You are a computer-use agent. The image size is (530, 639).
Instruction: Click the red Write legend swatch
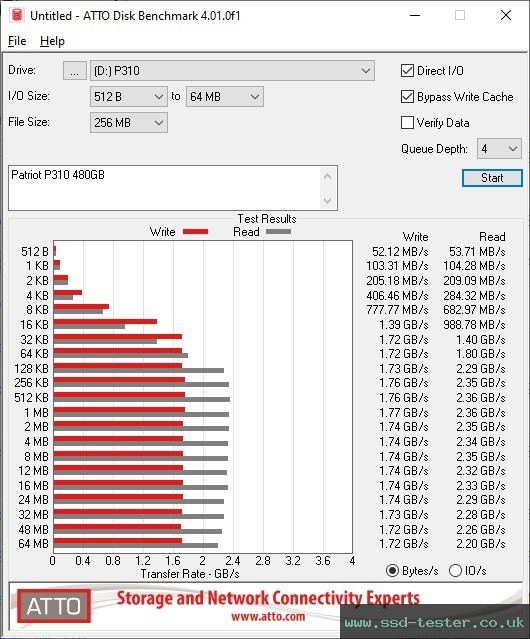coord(196,231)
